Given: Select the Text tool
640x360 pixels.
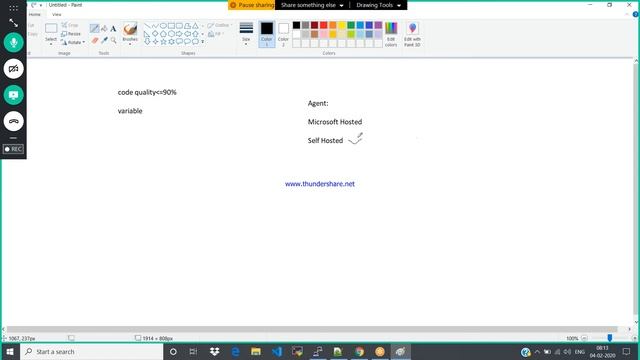Looking at the screenshot, I should tap(113, 29).
